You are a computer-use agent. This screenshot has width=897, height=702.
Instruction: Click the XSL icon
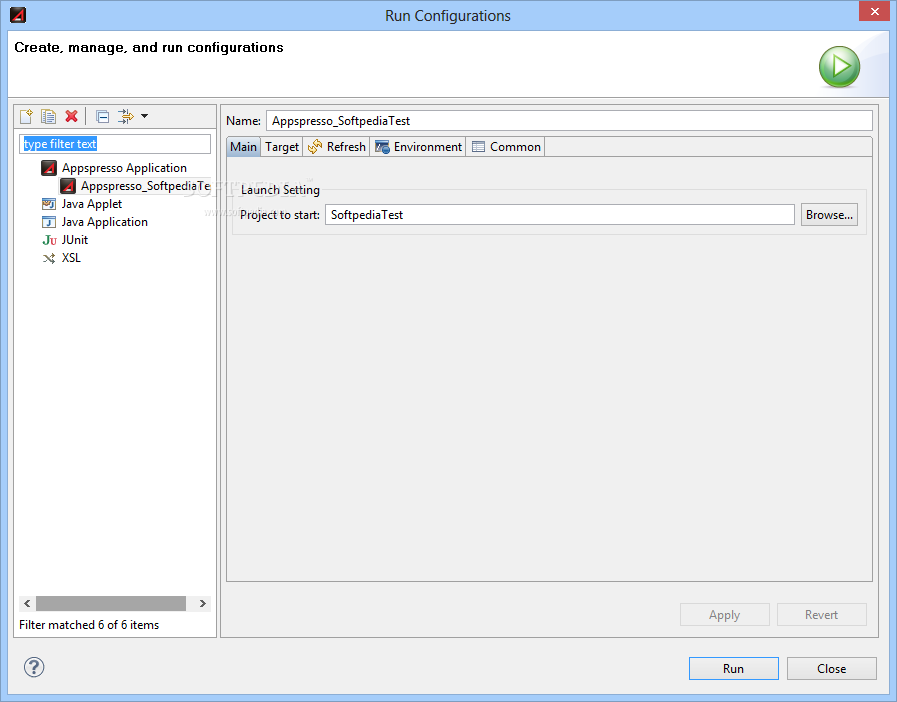click(49, 258)
